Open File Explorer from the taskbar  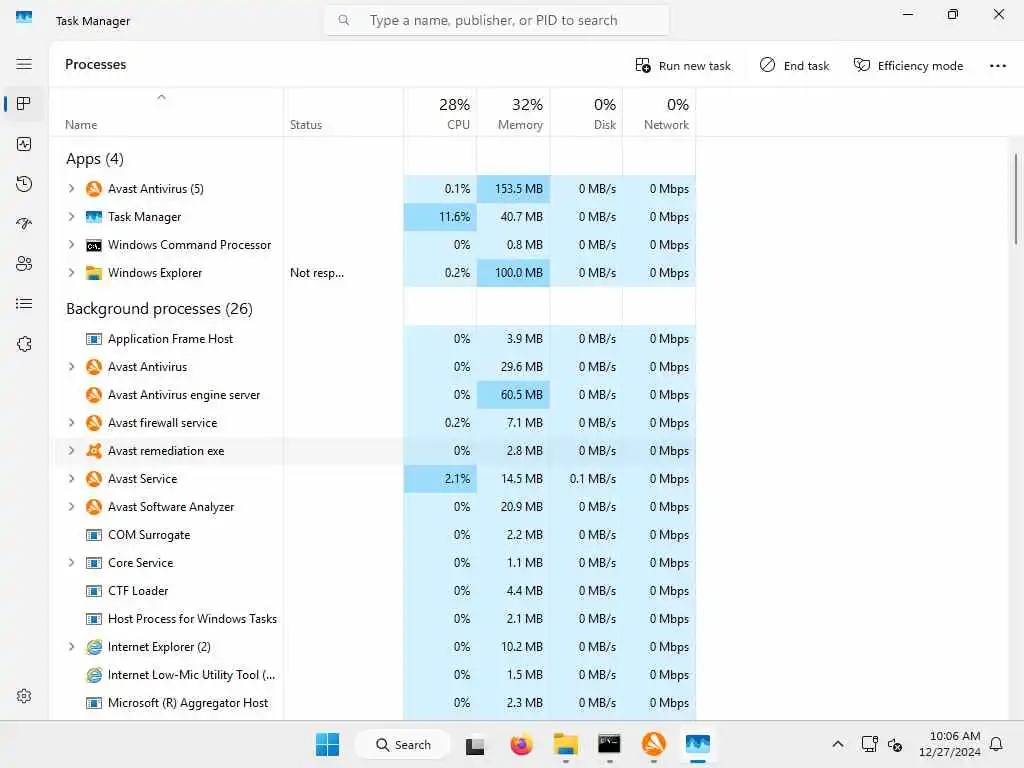click(x=566, y=744)
